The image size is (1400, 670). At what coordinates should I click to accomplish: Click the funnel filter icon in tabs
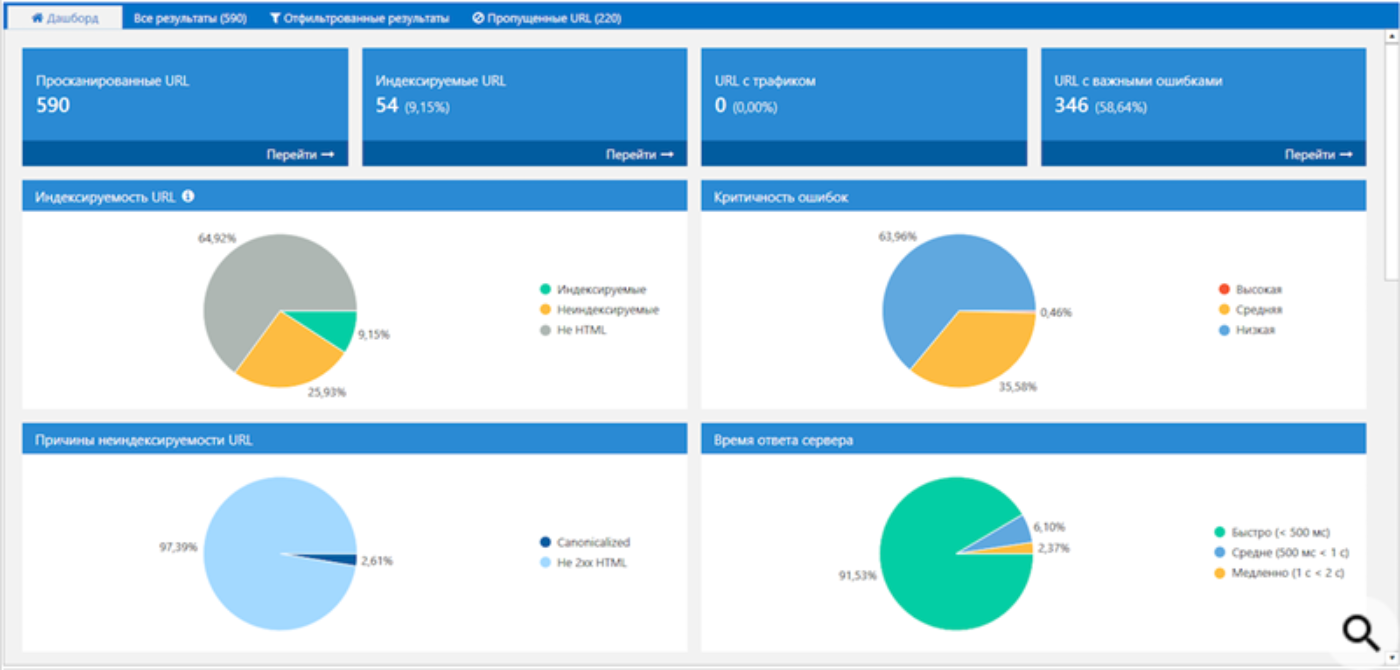pos(274,18)
